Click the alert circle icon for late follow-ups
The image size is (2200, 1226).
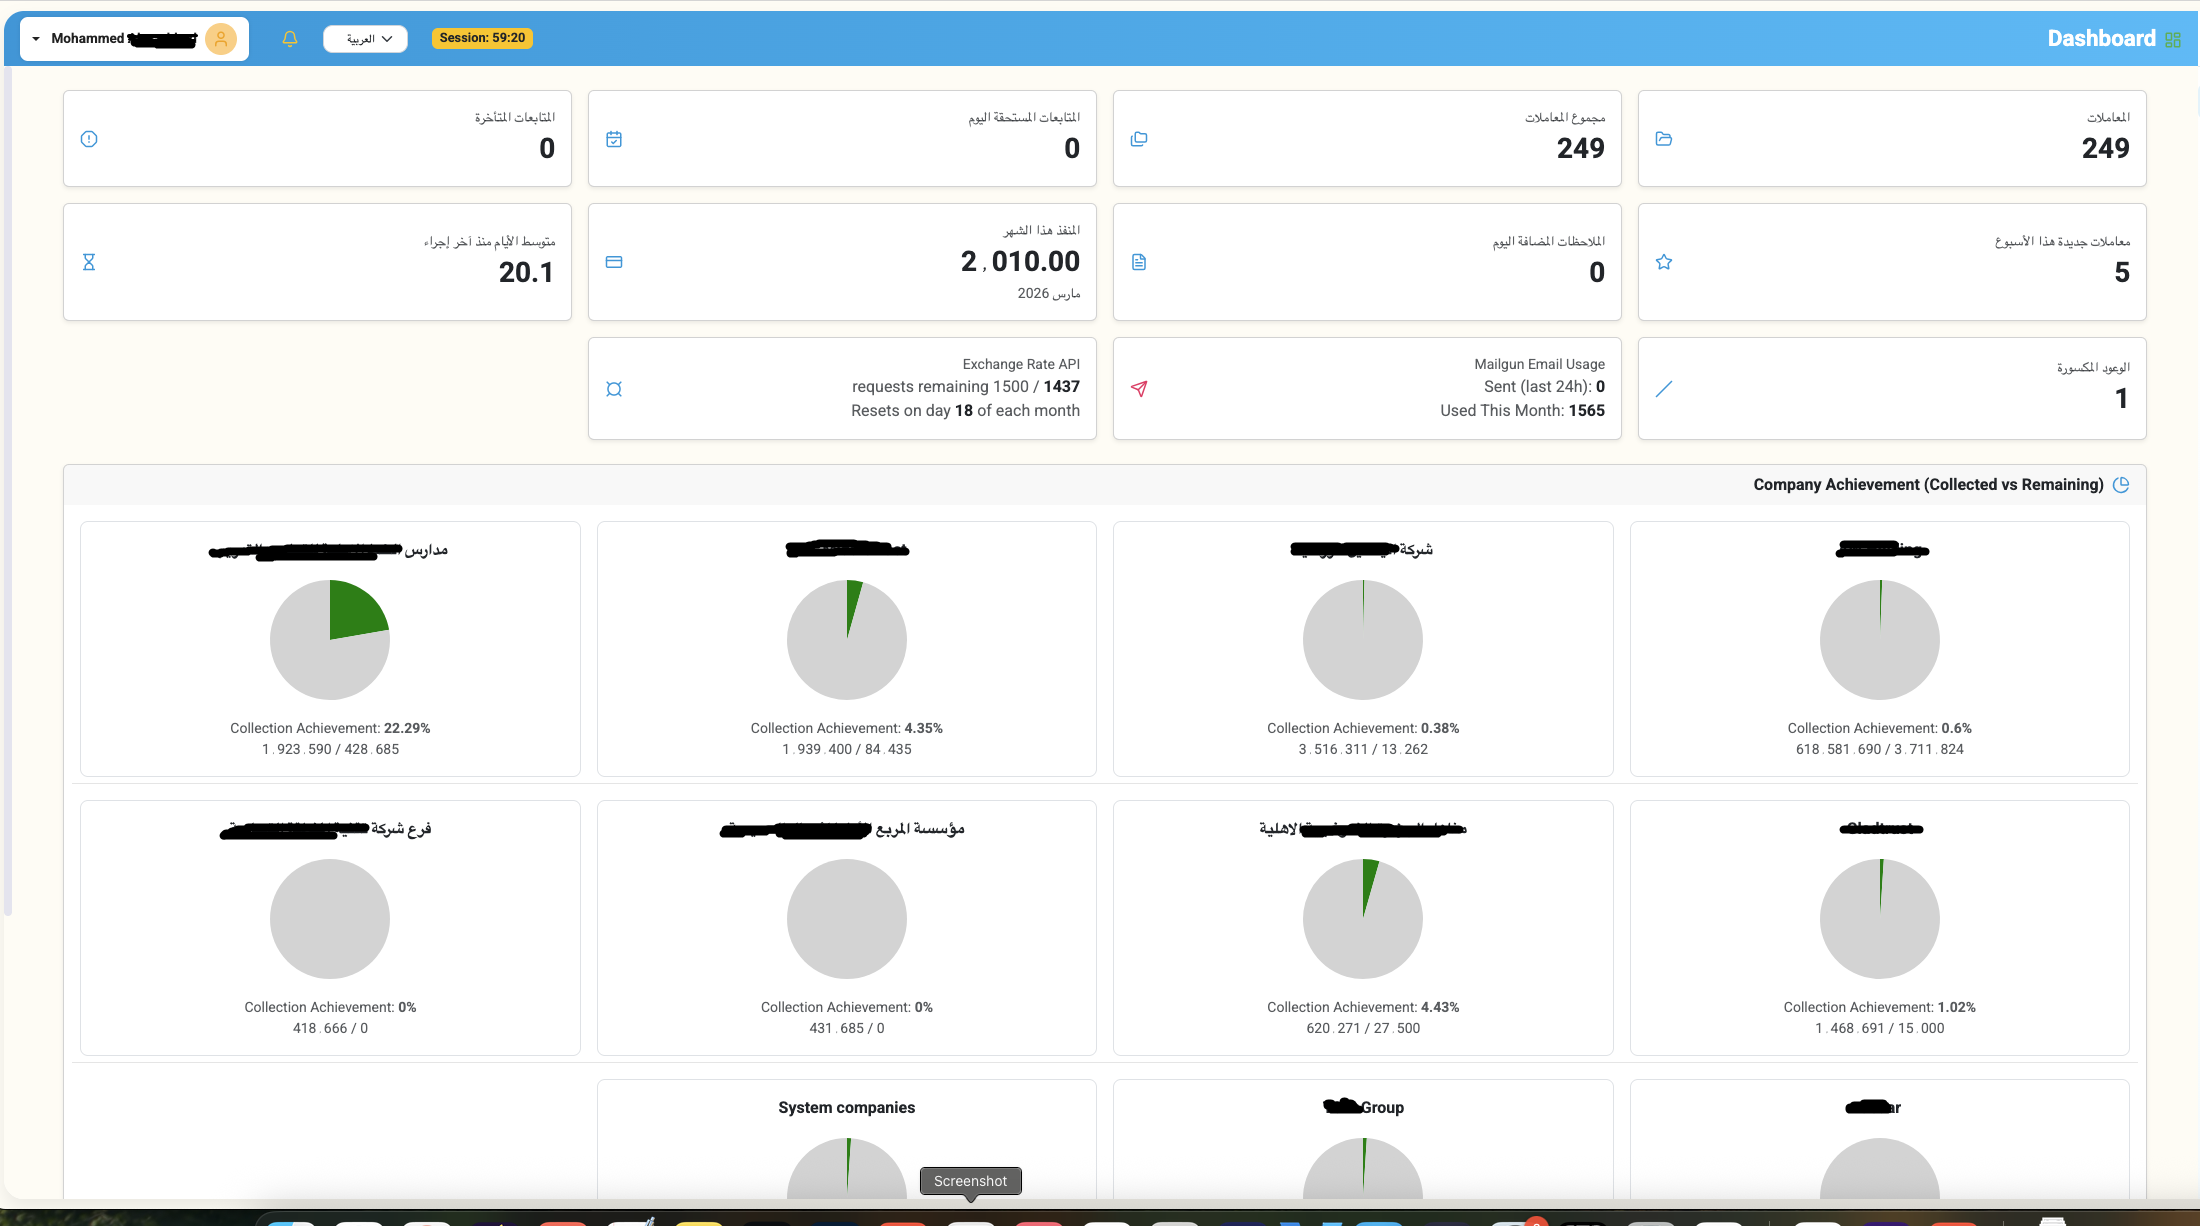89,139
